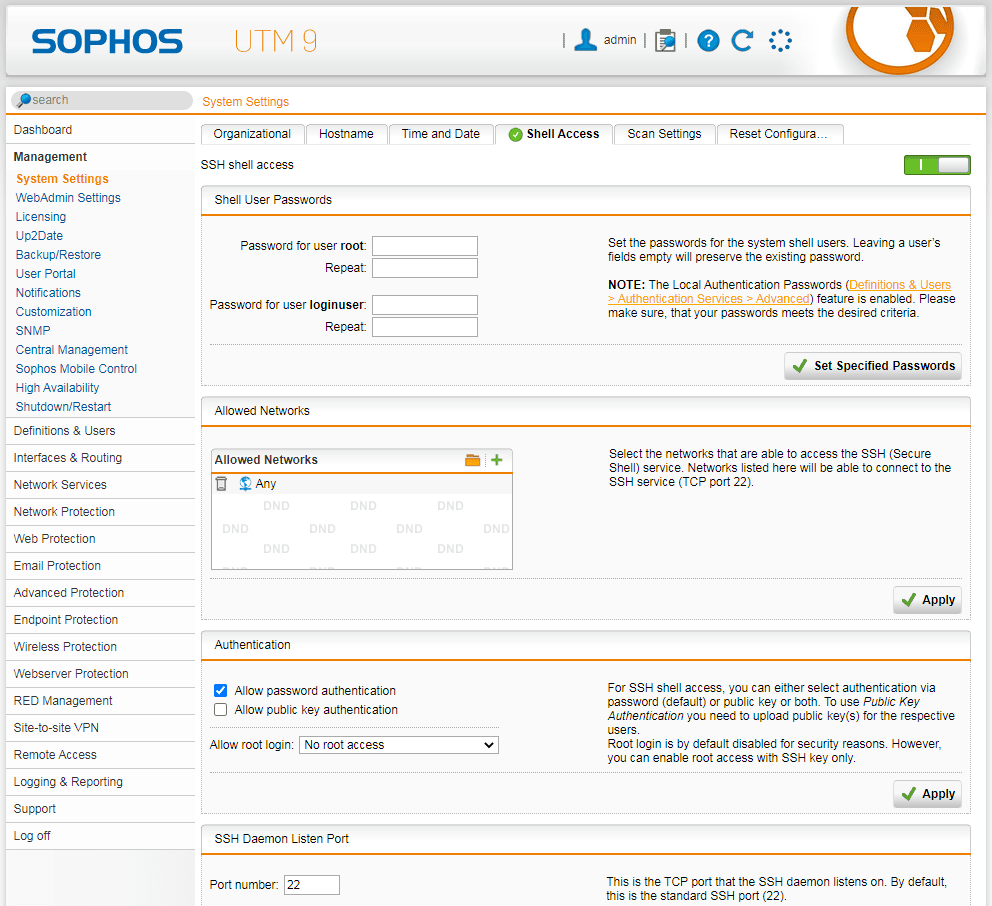Click the Password for user root field
Screen dimensions: 992x906
(425, 245)
